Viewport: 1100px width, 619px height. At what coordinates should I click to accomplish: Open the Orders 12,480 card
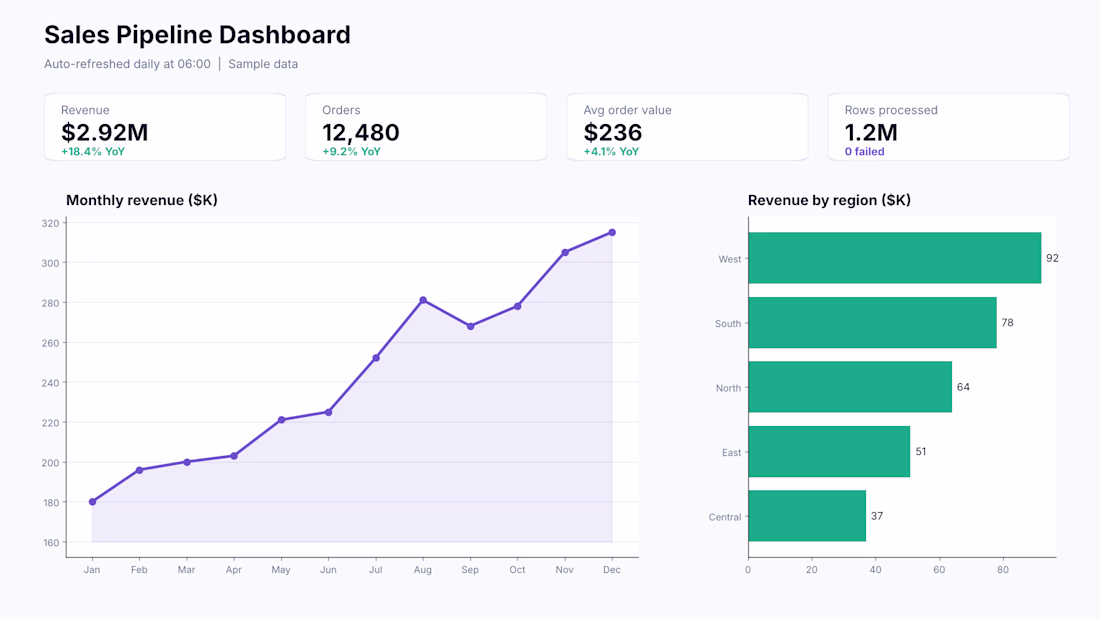click(x=426, y=127)
